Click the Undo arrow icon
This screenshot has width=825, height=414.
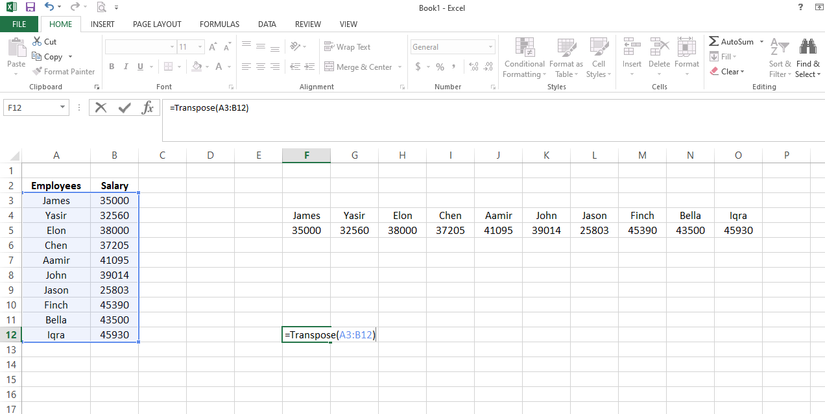click(x=49, y=7)
